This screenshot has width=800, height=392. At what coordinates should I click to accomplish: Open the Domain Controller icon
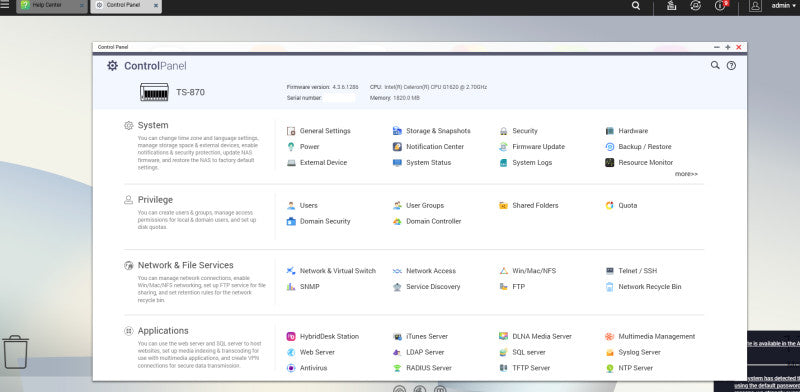point(397,222)
